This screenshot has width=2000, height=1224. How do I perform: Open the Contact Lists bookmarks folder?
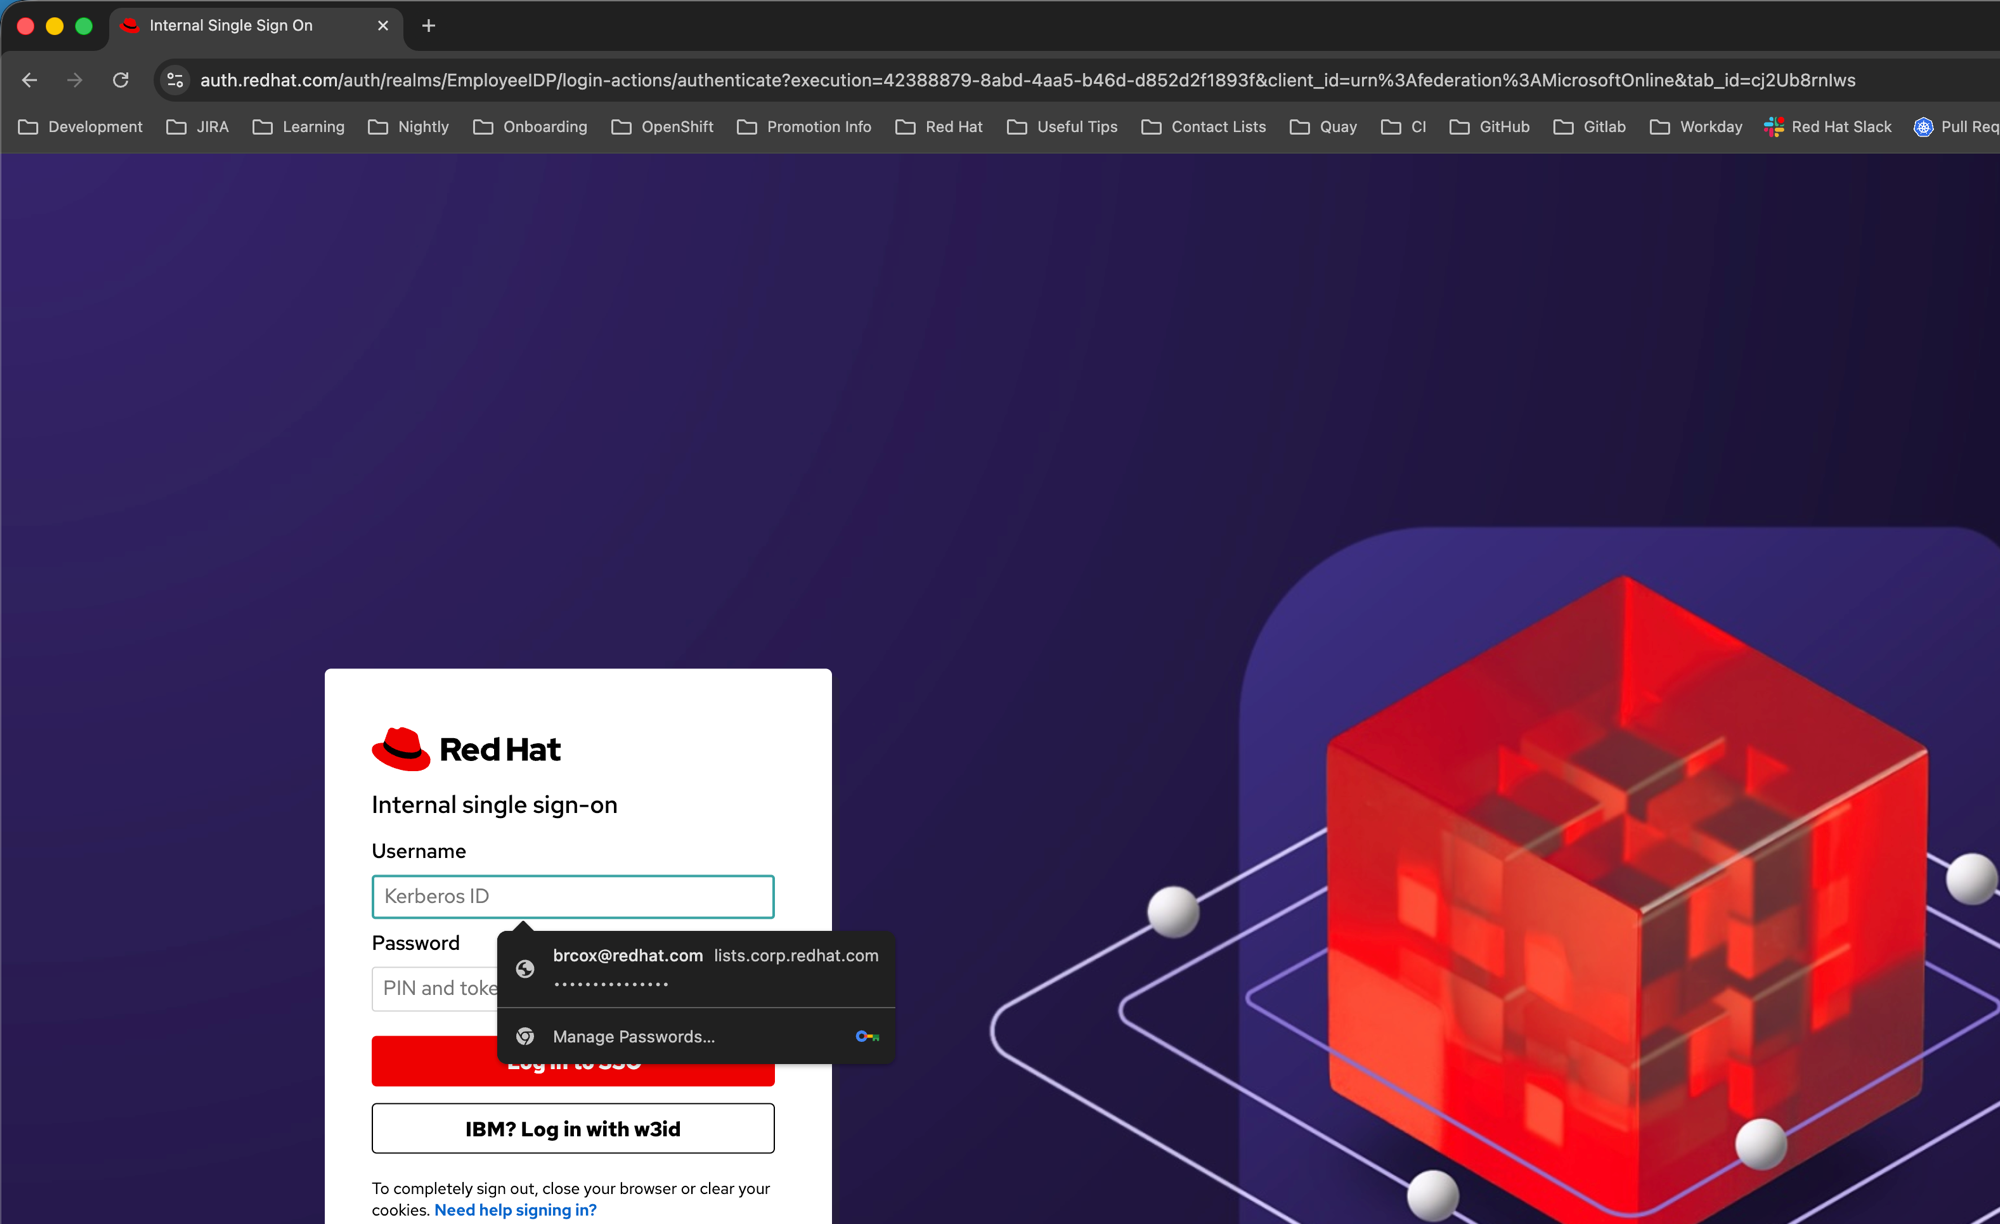[x=1204, y=127]
